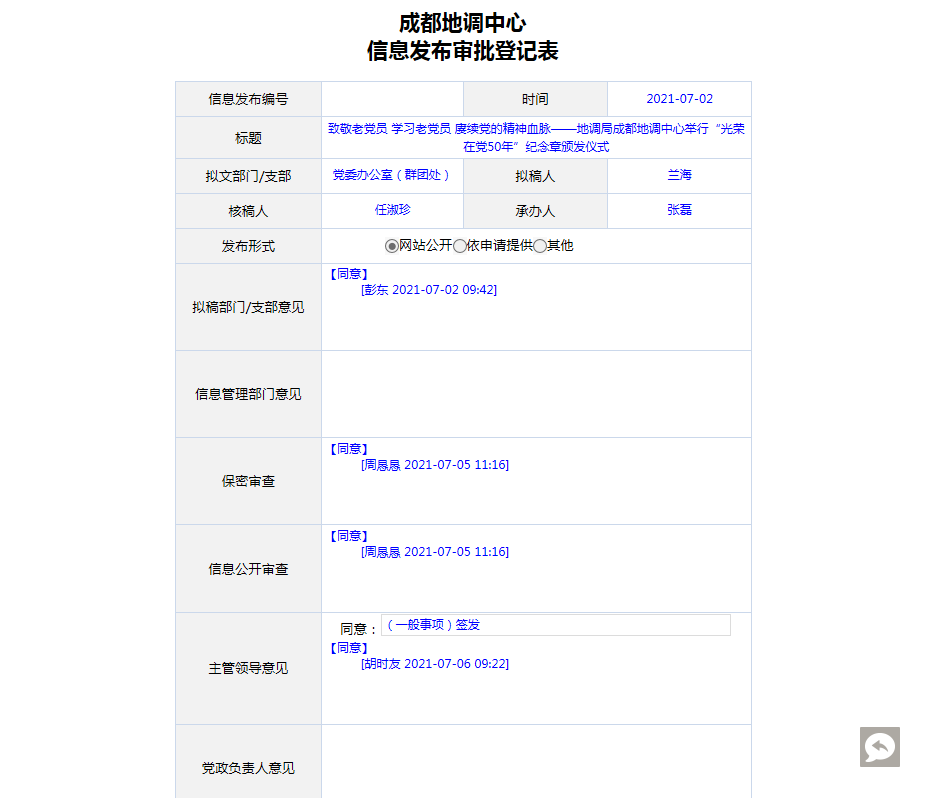Click the reply arrow floating icon

pos(879,747)
